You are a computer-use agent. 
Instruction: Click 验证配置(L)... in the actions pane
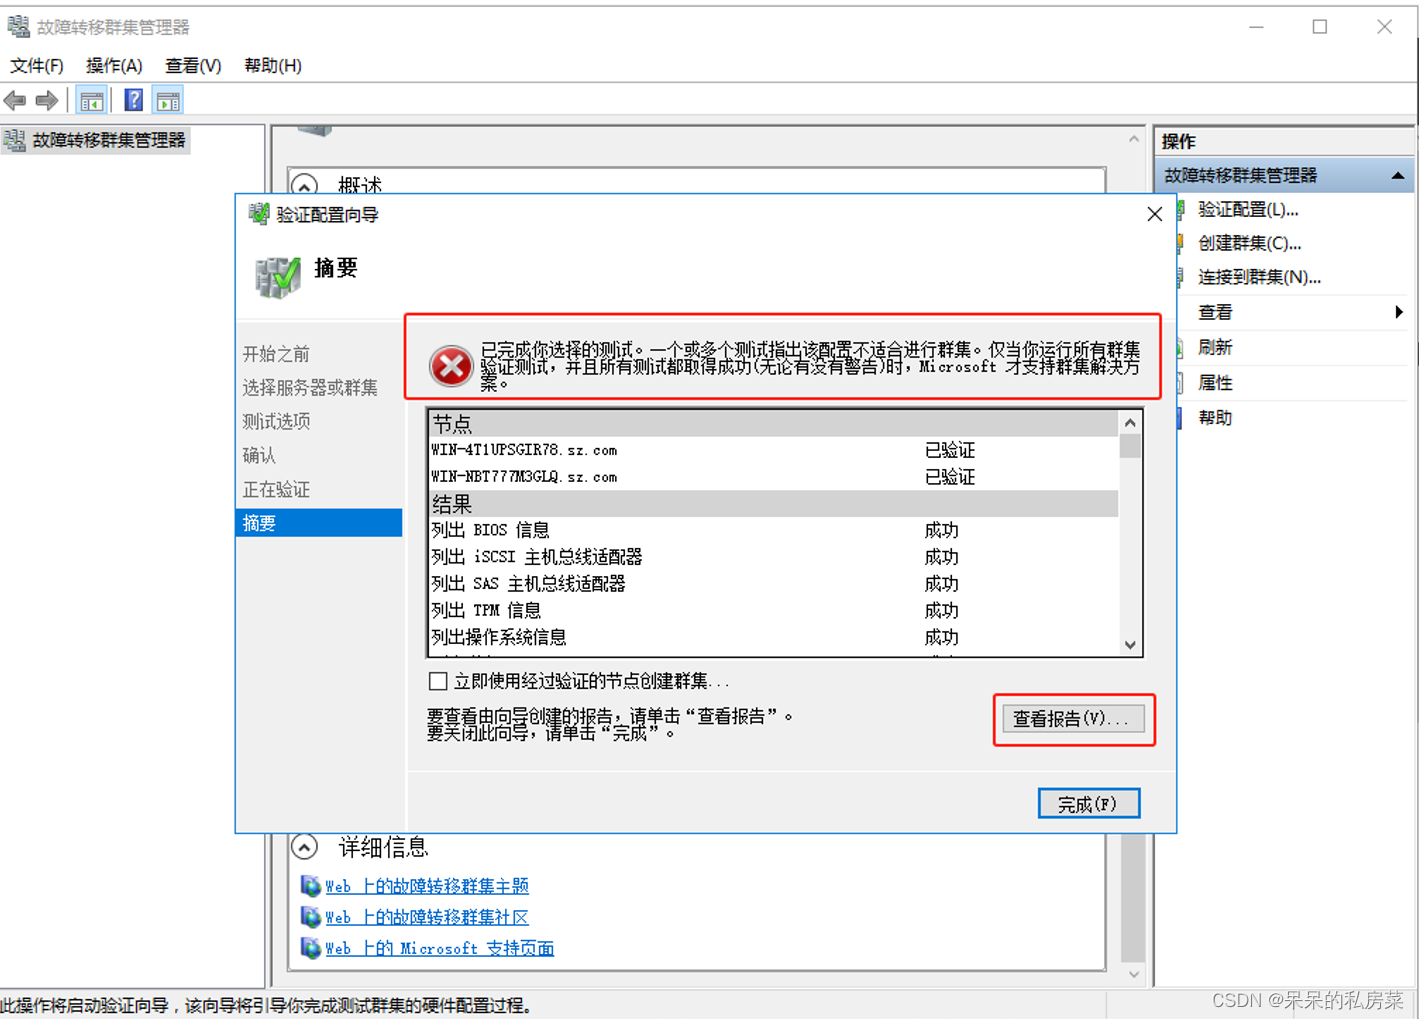click(1248, 210)
